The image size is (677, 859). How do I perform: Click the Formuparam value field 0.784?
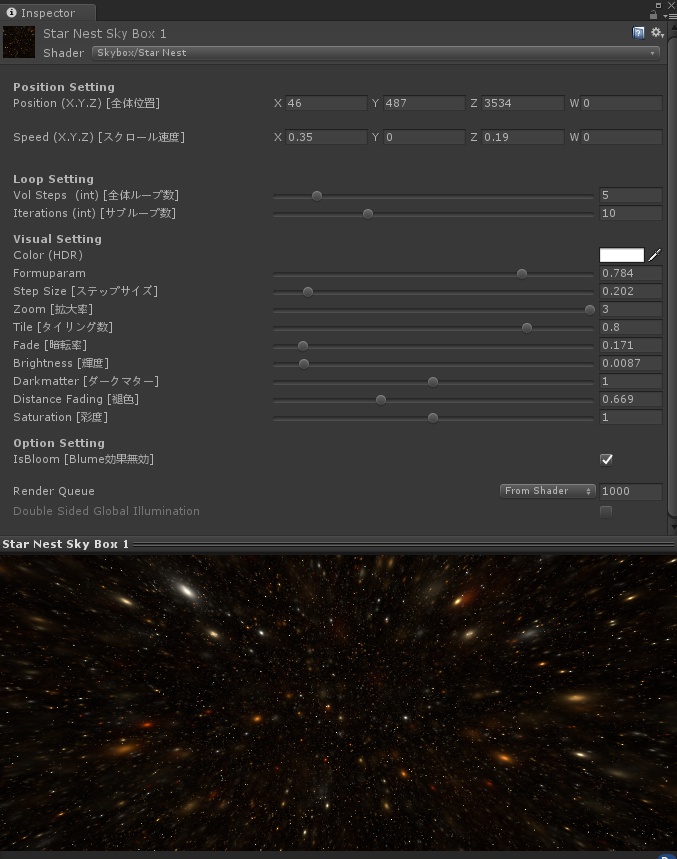coord(630,273)
